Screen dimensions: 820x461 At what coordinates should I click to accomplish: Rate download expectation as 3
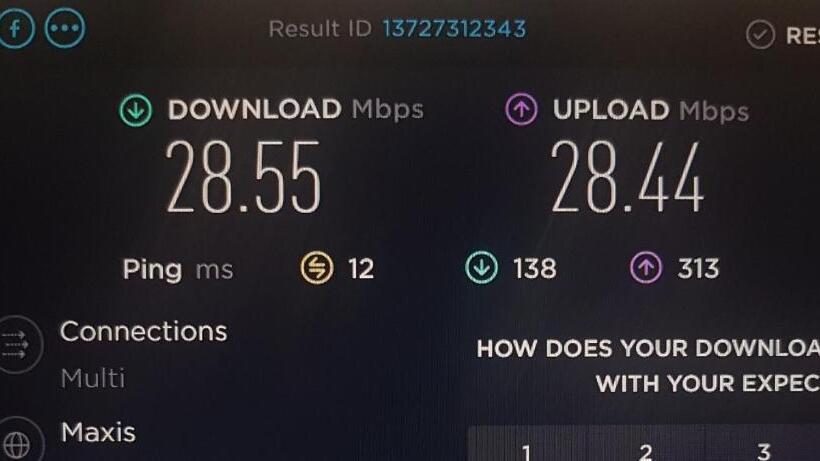764,451
